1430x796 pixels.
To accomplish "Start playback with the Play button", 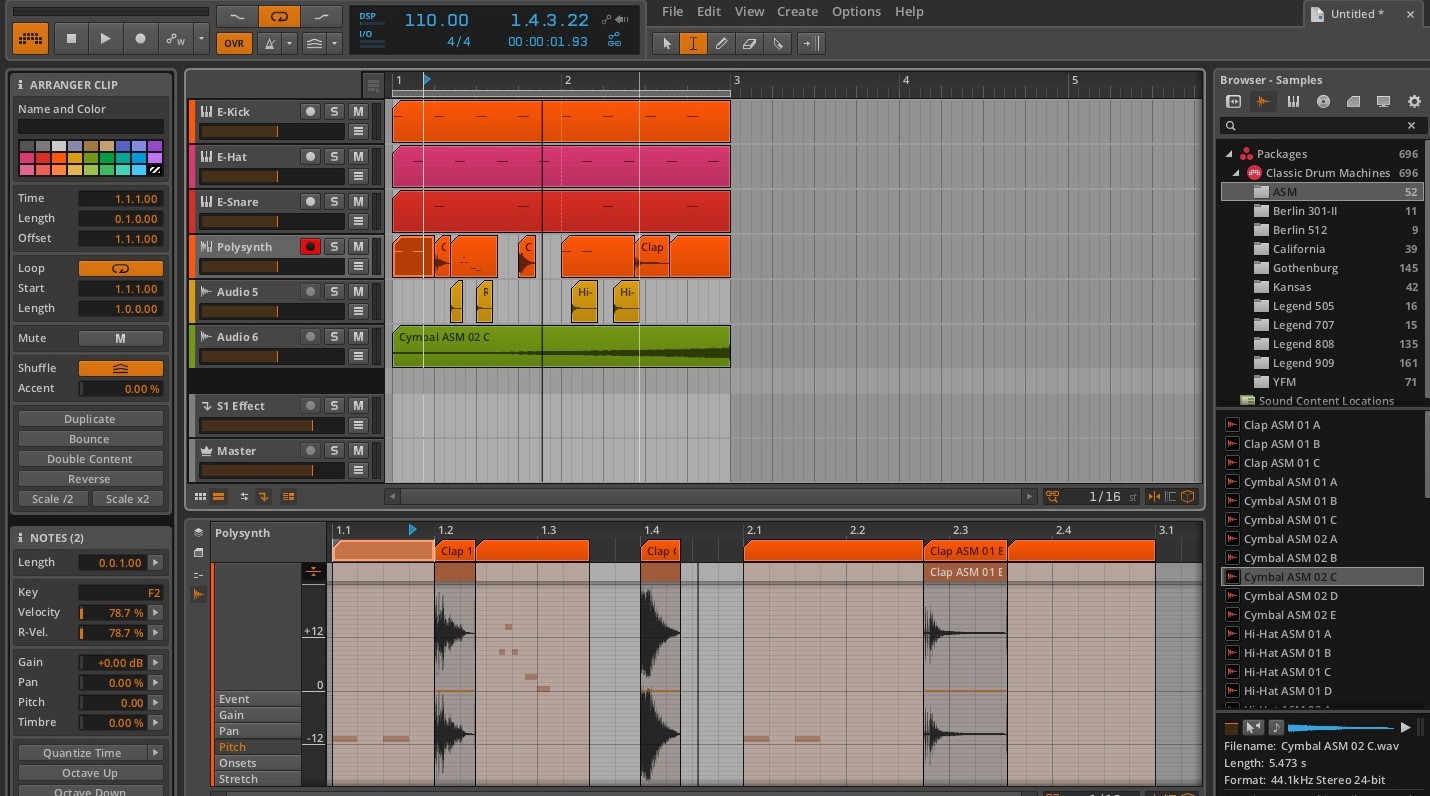I will [105, 39].
